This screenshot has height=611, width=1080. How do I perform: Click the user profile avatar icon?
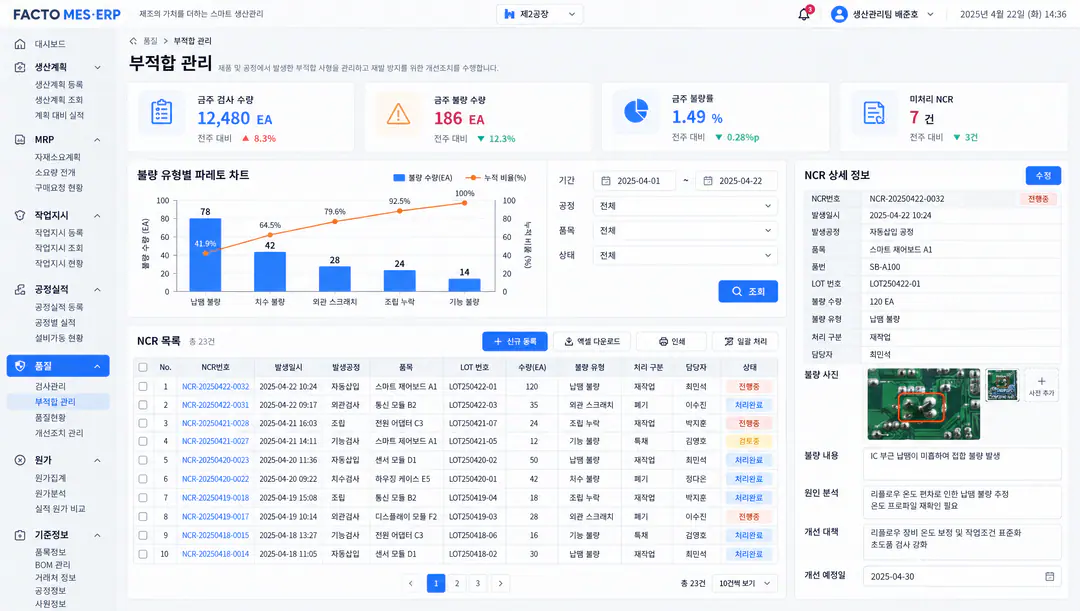[x=839, y=14]
